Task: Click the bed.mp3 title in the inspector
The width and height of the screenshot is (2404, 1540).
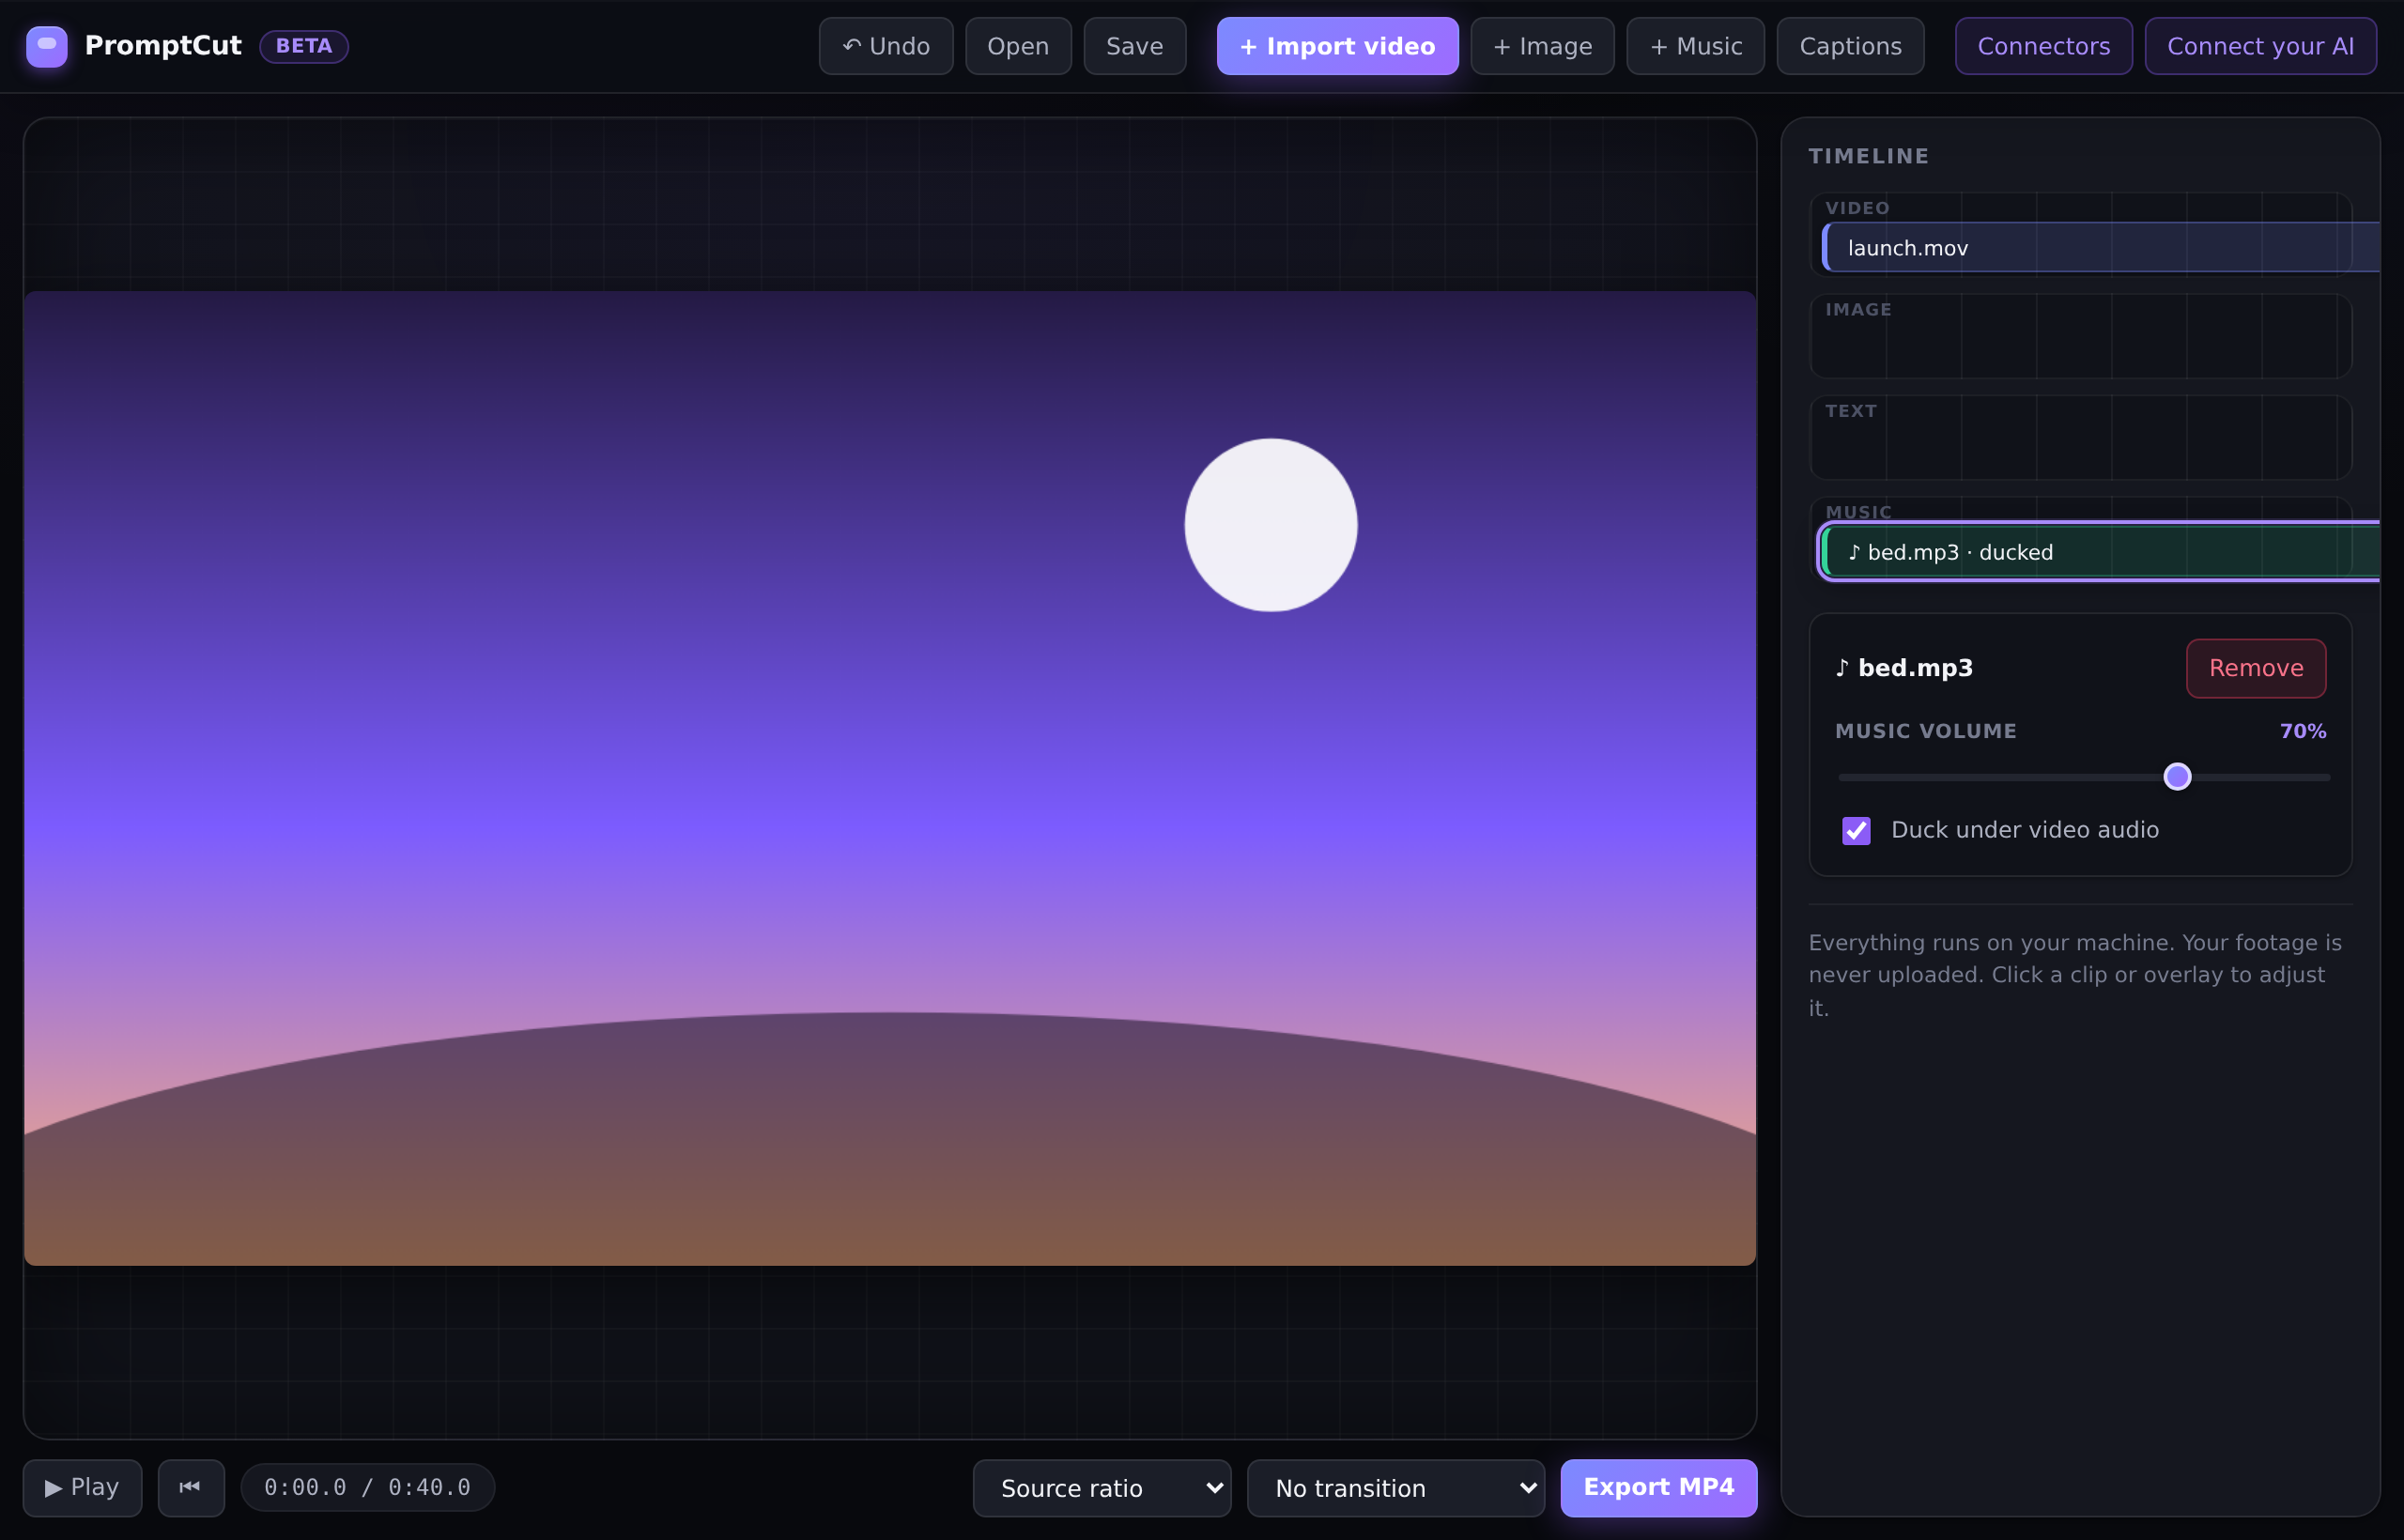Action: pyautogui.click(x=1904, y=668)
